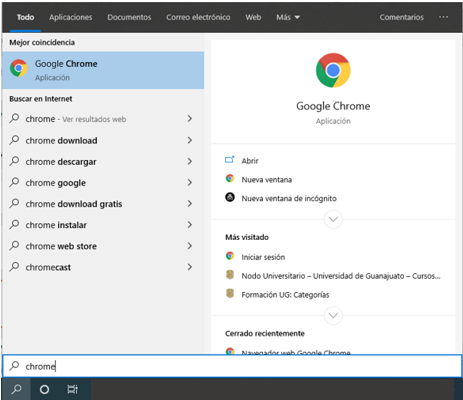Screen dimensions: 463x400
Task: Select 'chrome web store' suggestion text
Action: [x=61, y=246]
